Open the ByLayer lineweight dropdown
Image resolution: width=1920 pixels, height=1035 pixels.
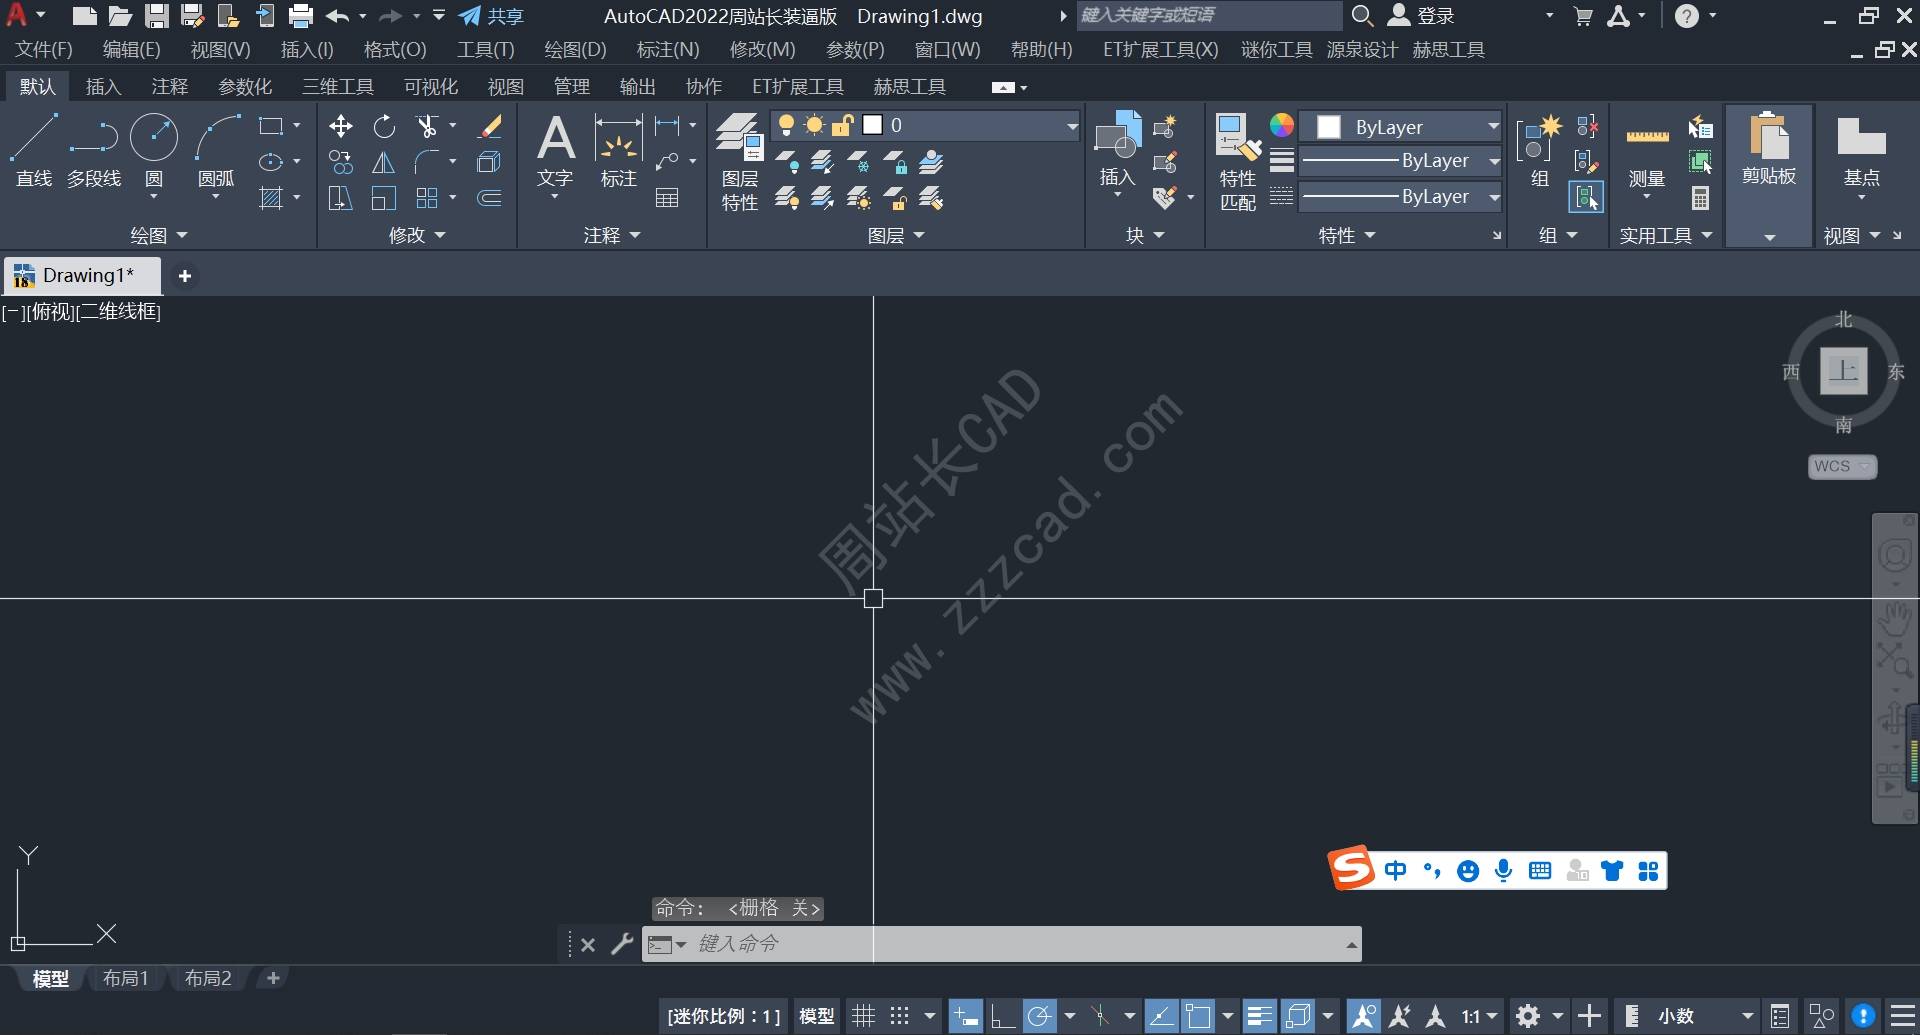click(x=1494, y=161)
